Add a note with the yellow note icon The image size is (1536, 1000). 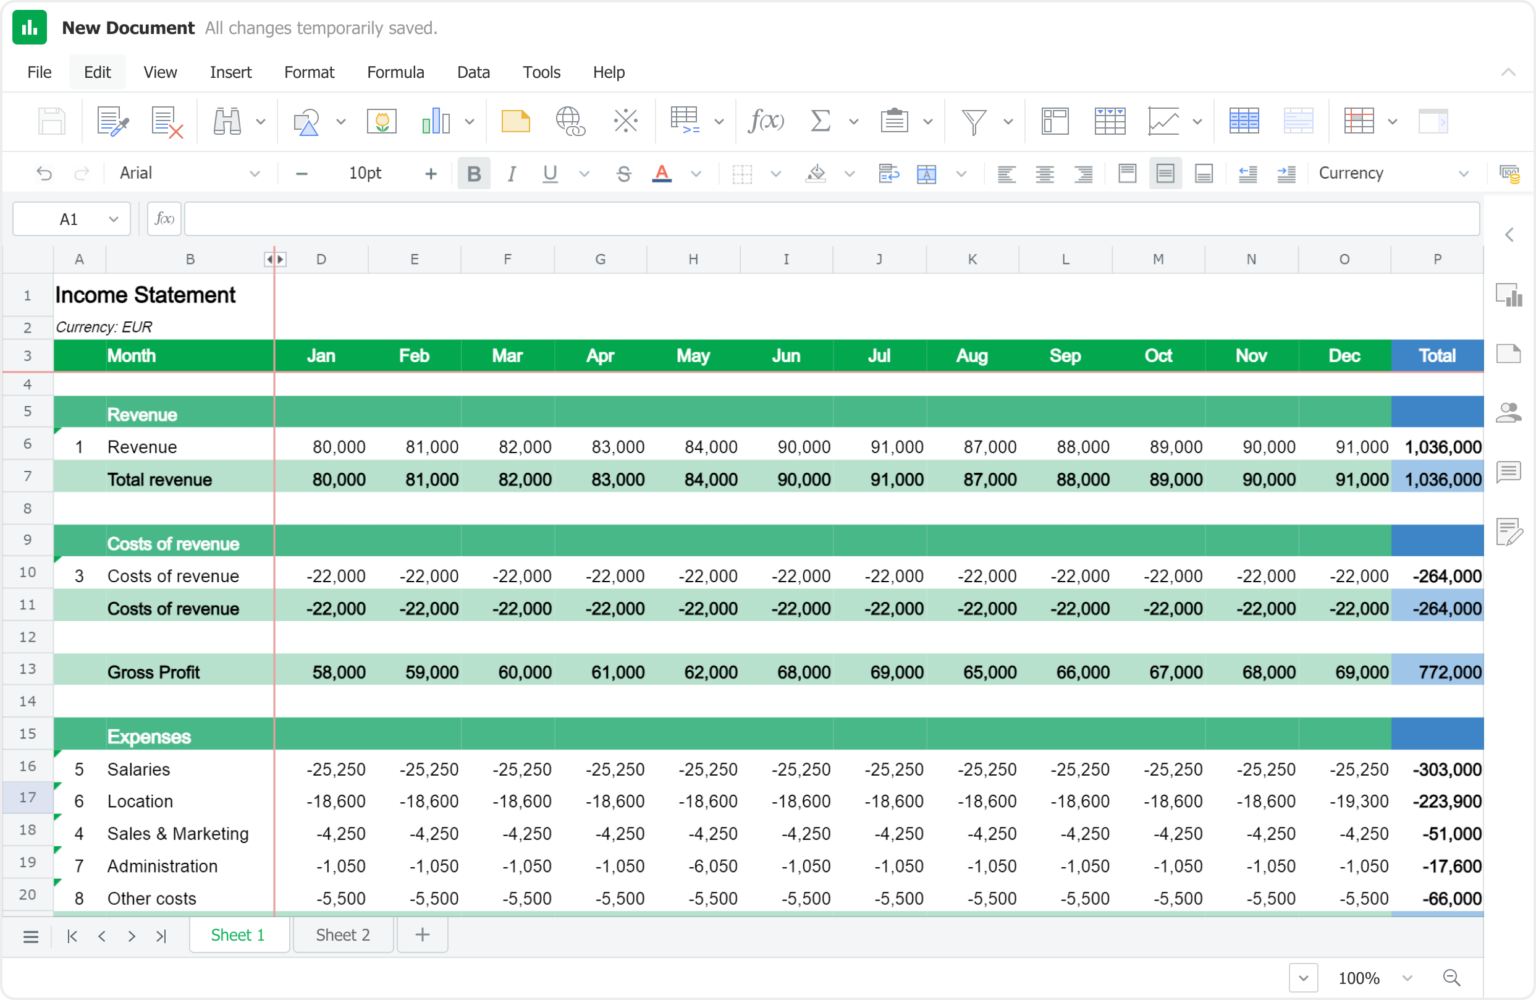tap(515, 121)
